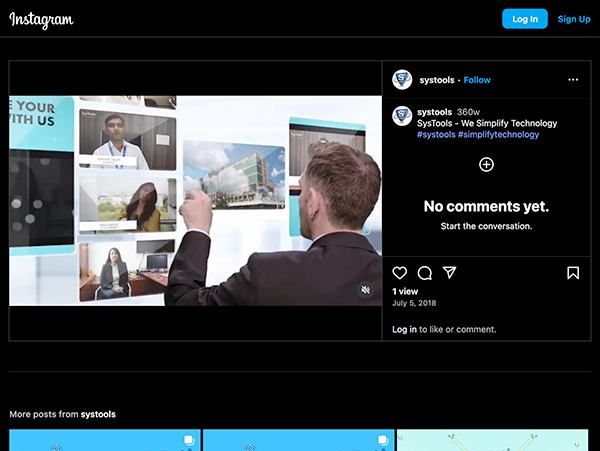Open the #systools hashtag
This screenshot has height=451, width=600.
[x=436, y=135]
